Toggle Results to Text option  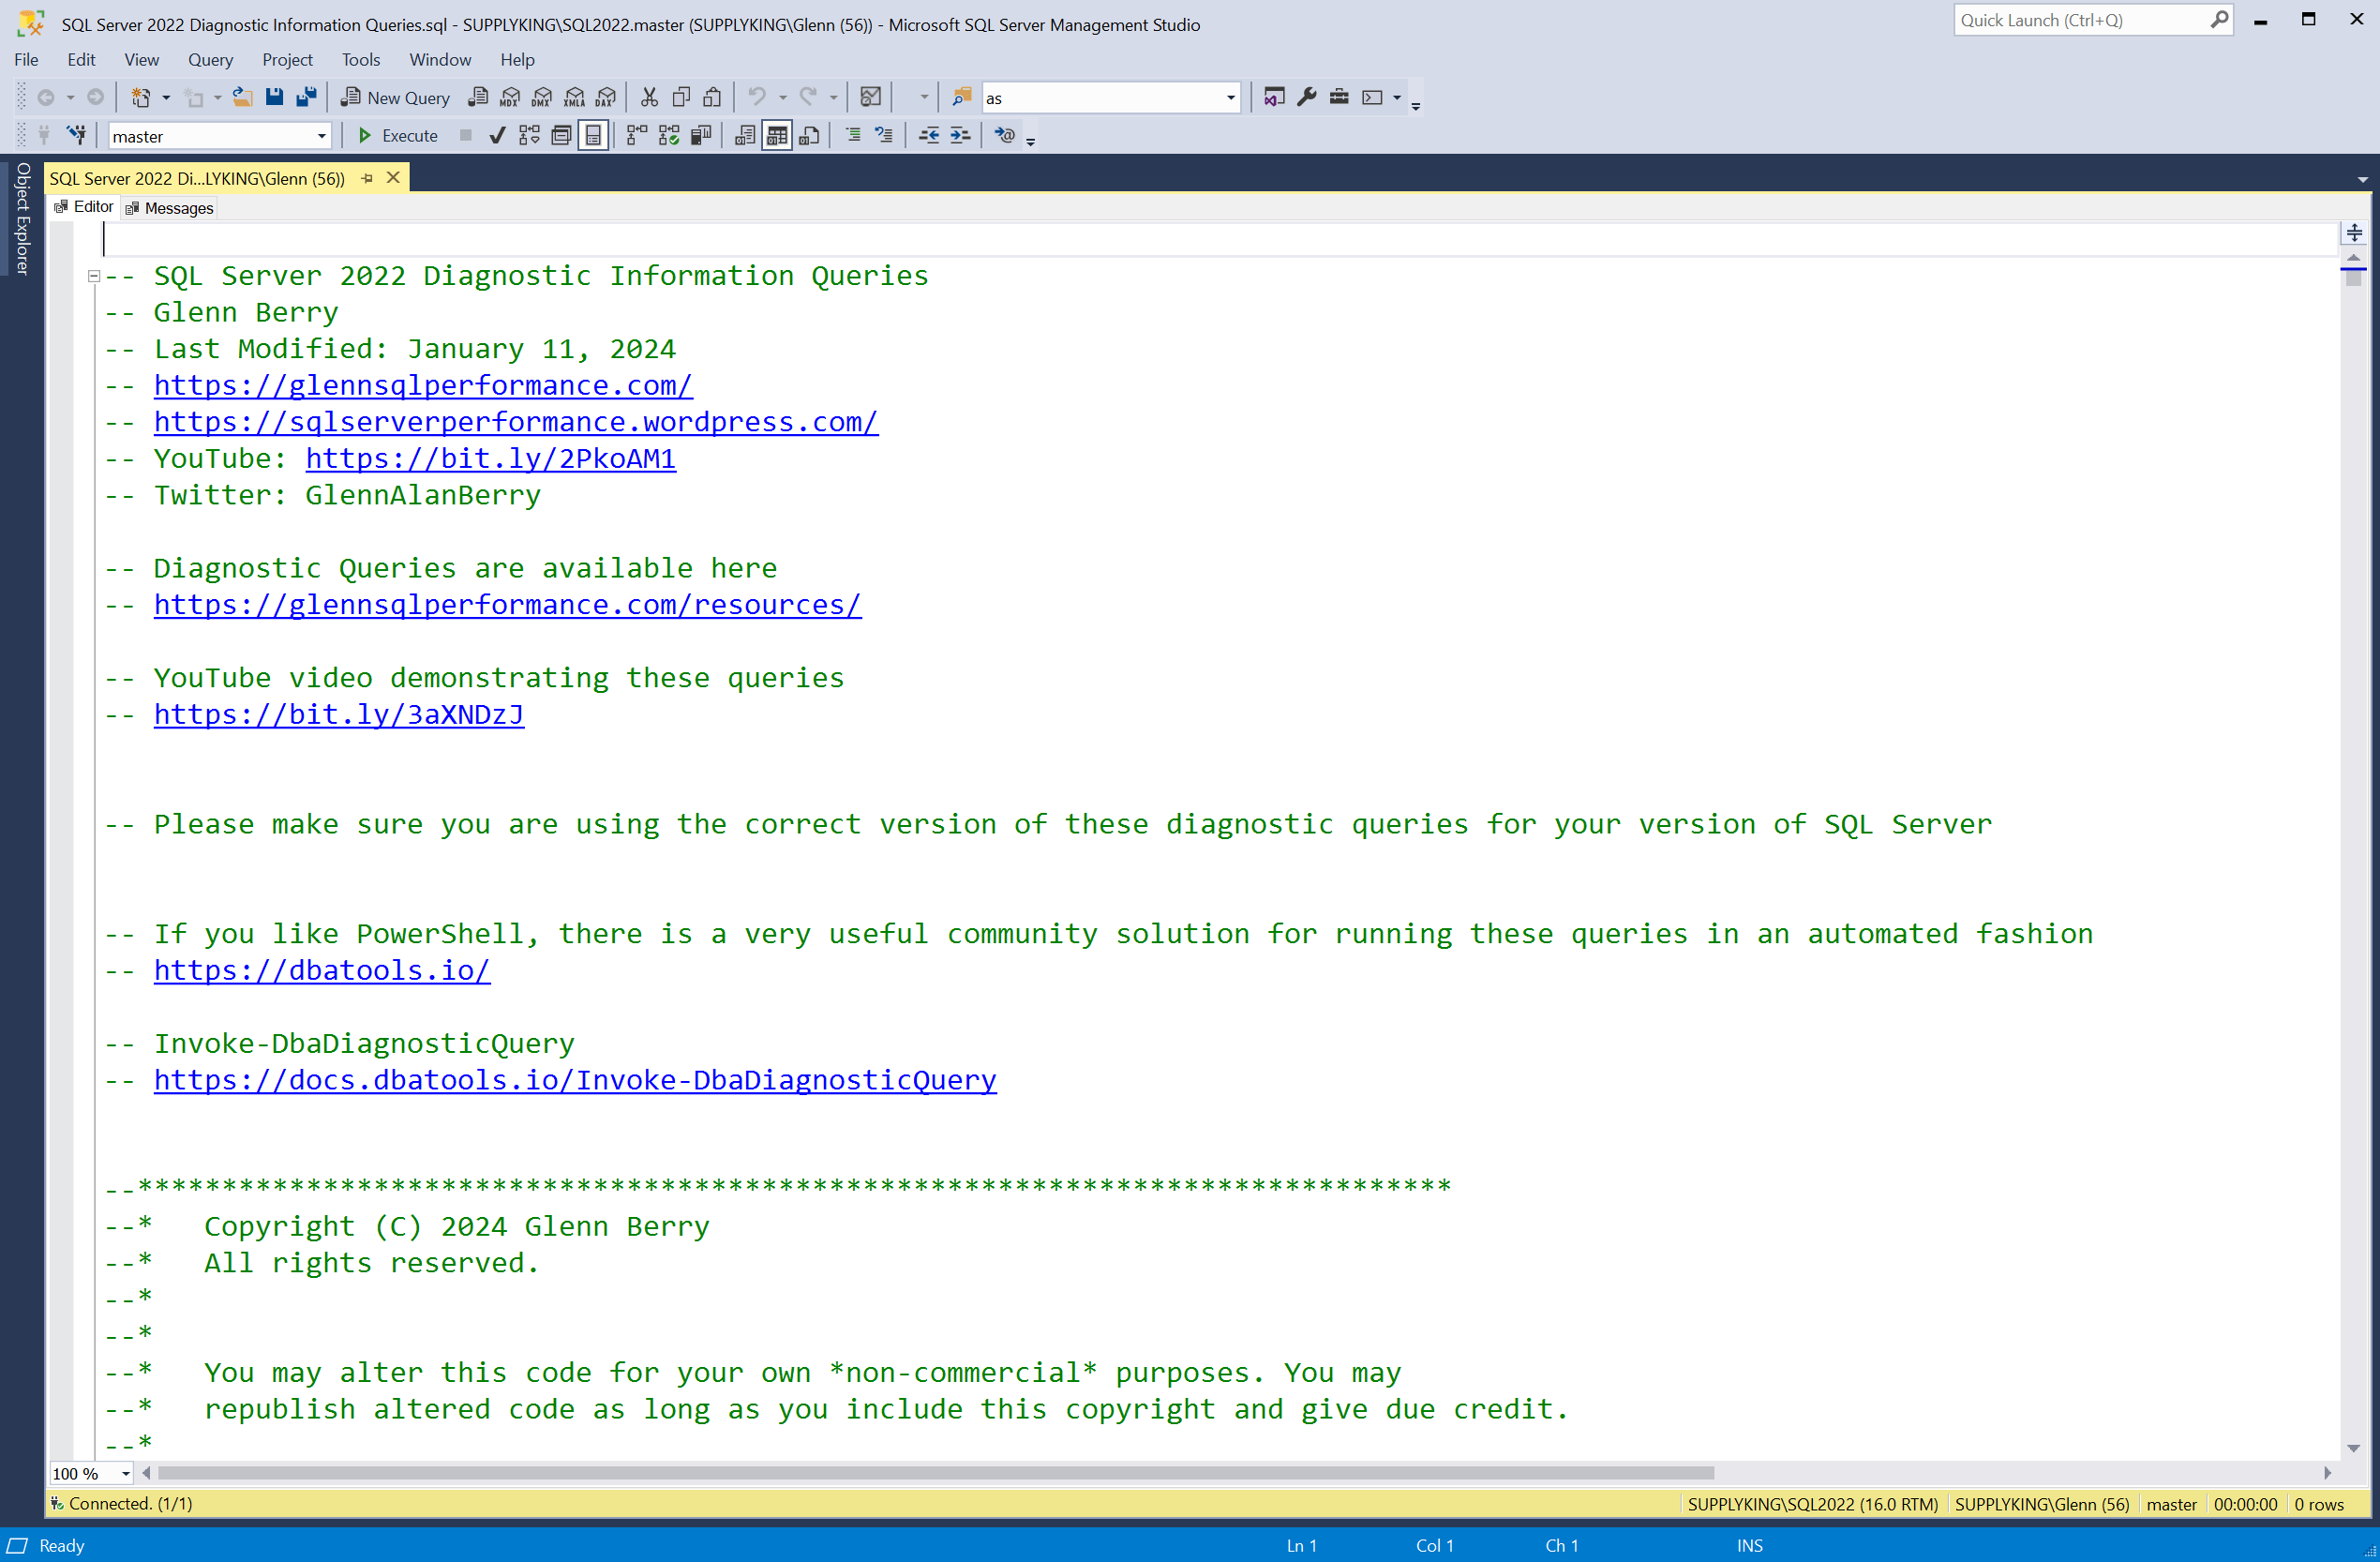tap(744, 136)
